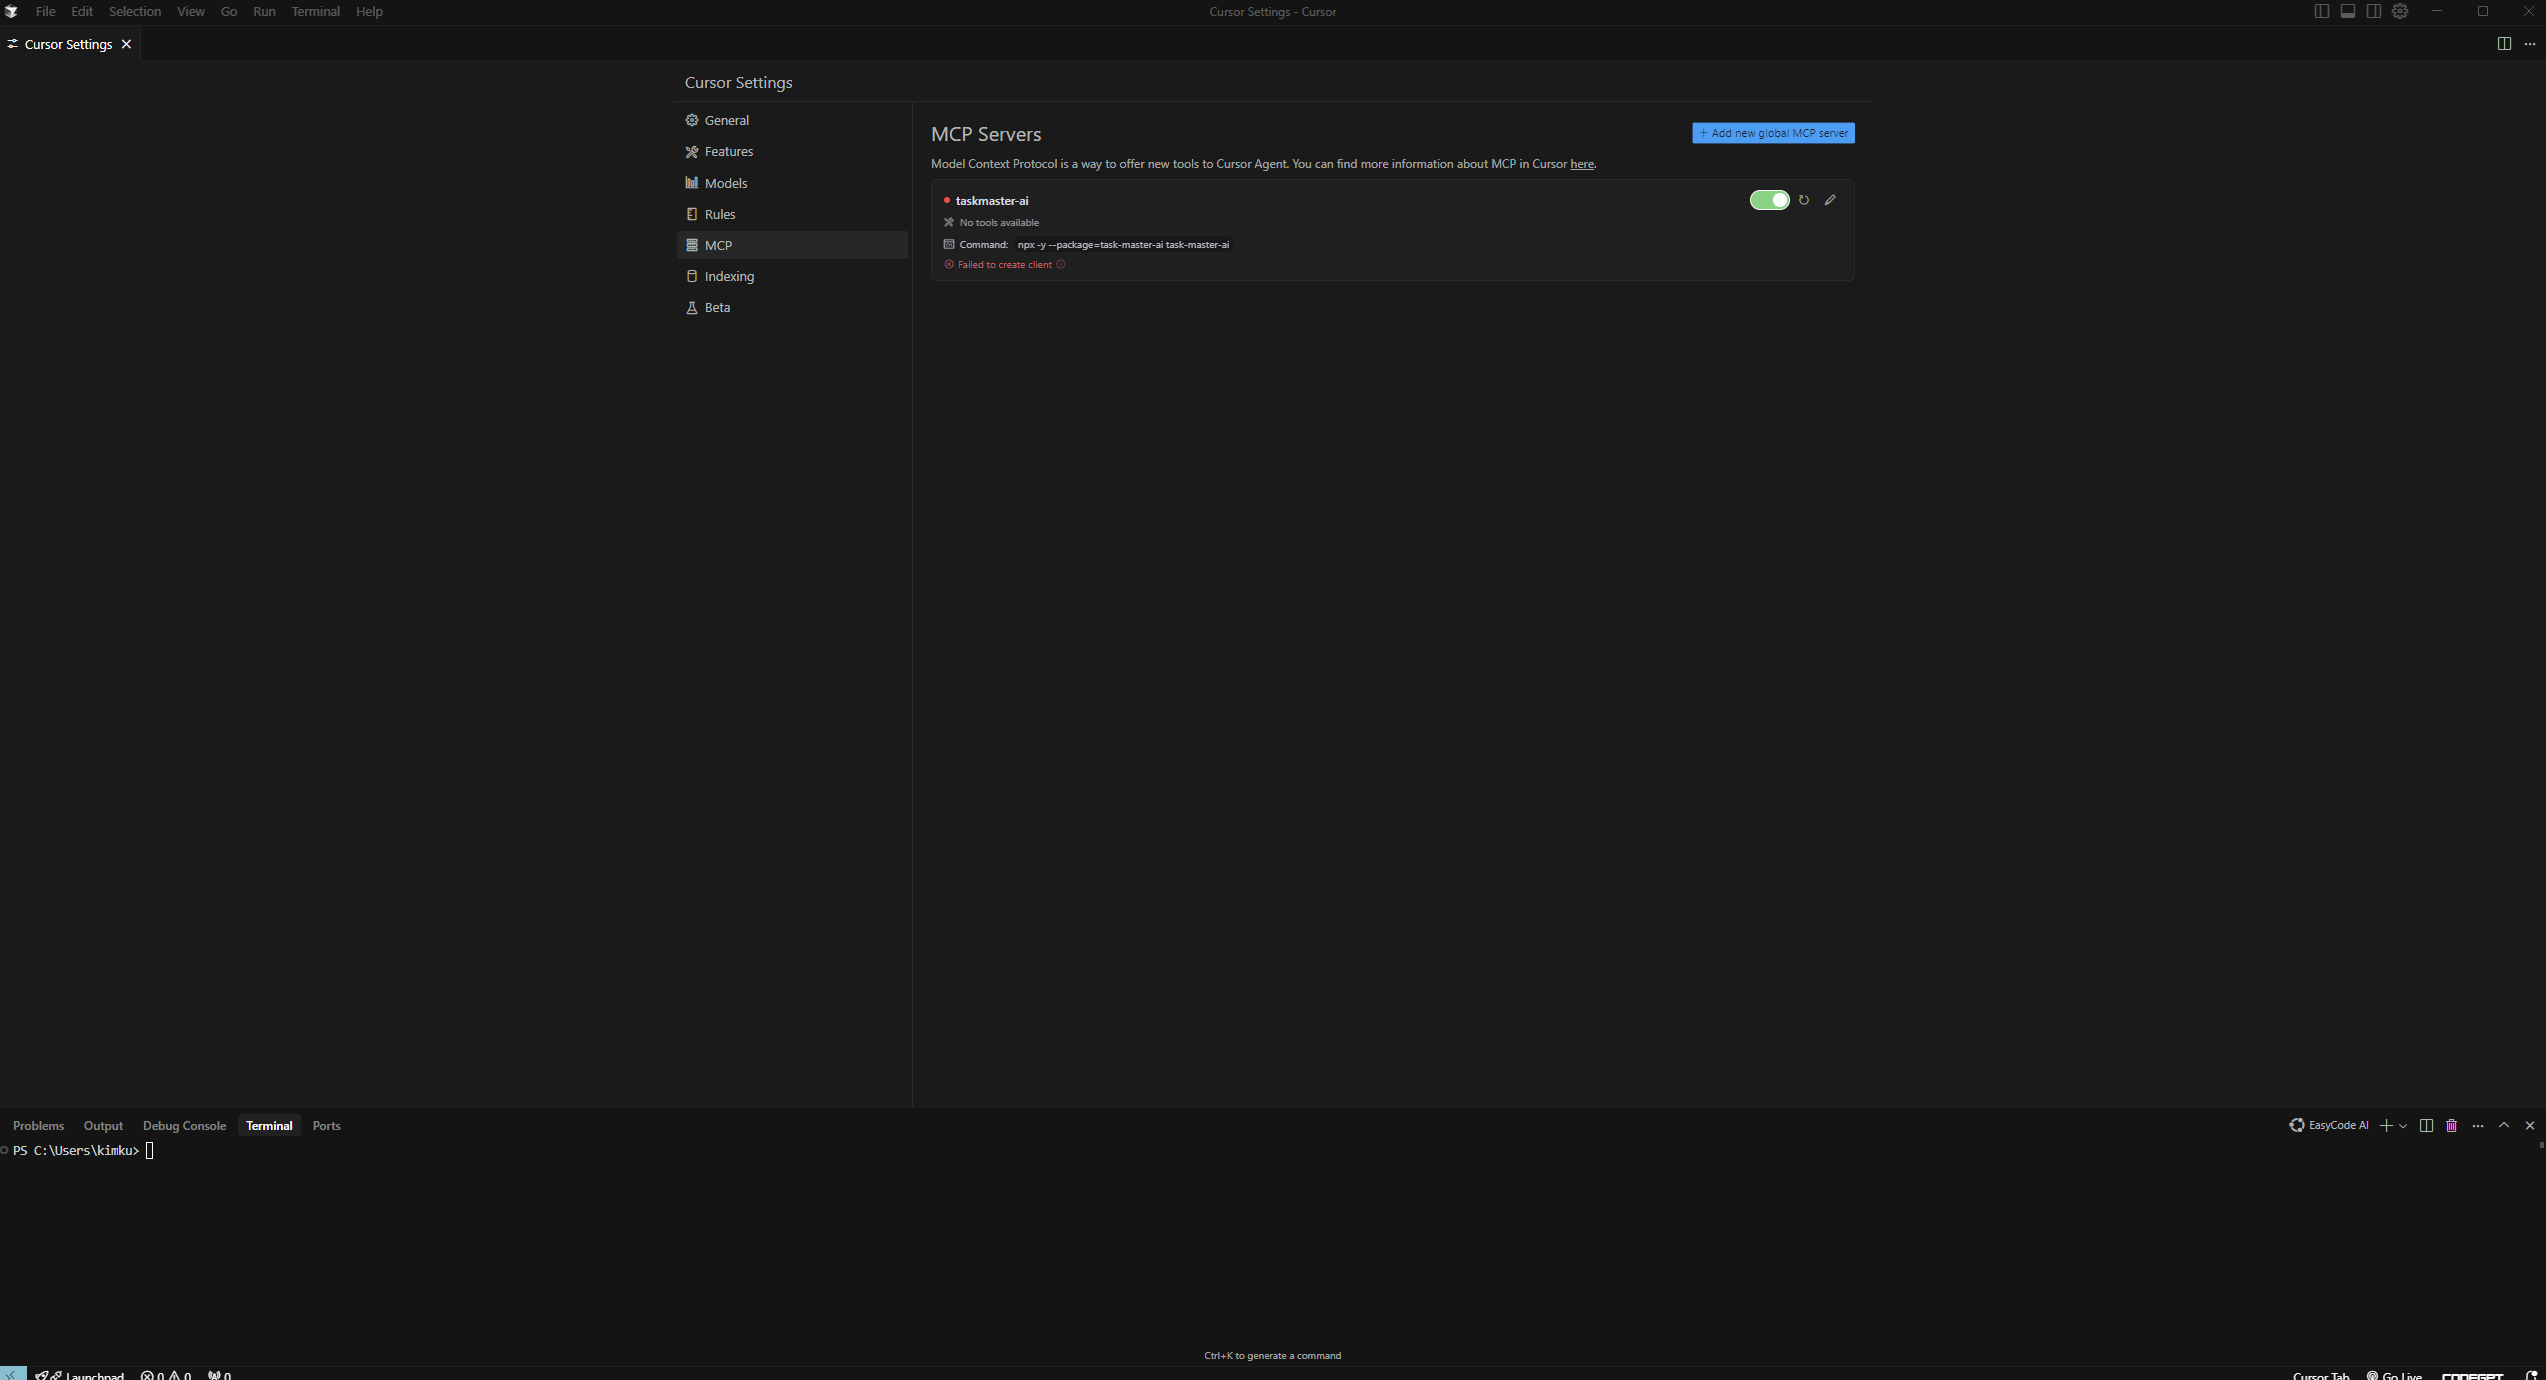This screenshot has width=2546, height=1380.
Task: Open the View menu
Action: [191, 12]
